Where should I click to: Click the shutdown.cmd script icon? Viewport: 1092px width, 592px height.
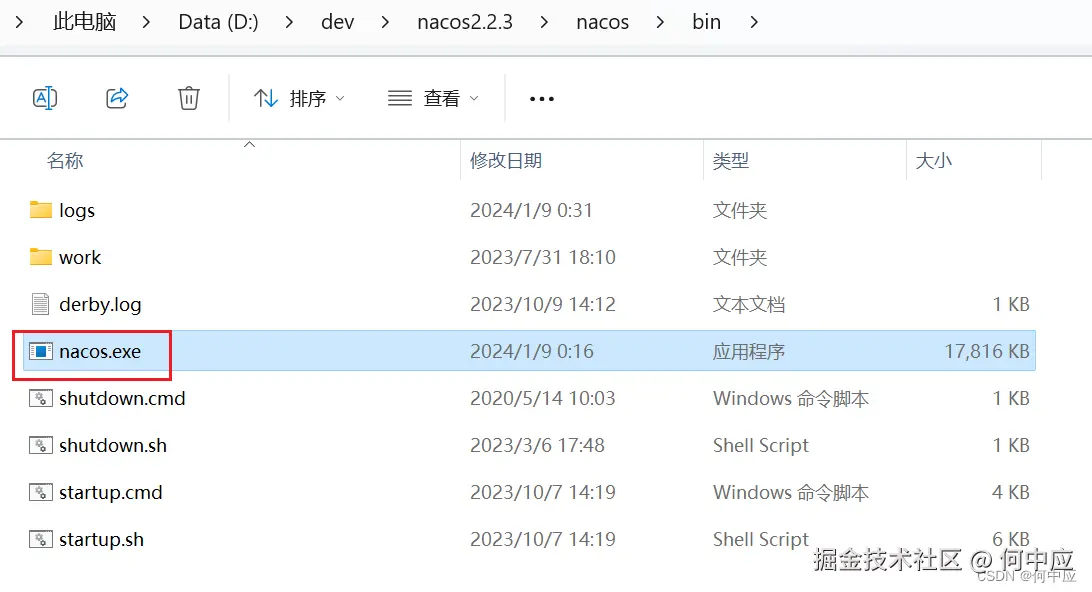(x=40, y=398)
